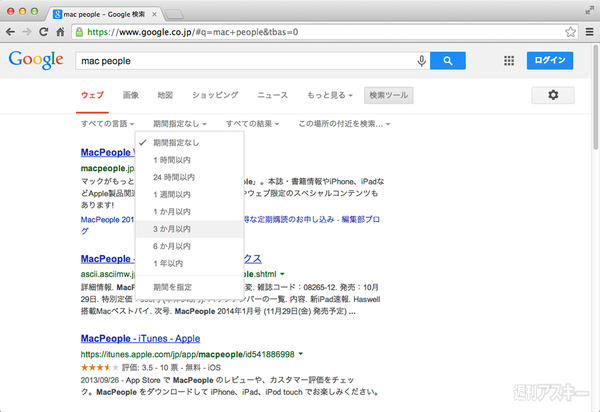Open the すべての結果 dropdown

tap(253, 124)
